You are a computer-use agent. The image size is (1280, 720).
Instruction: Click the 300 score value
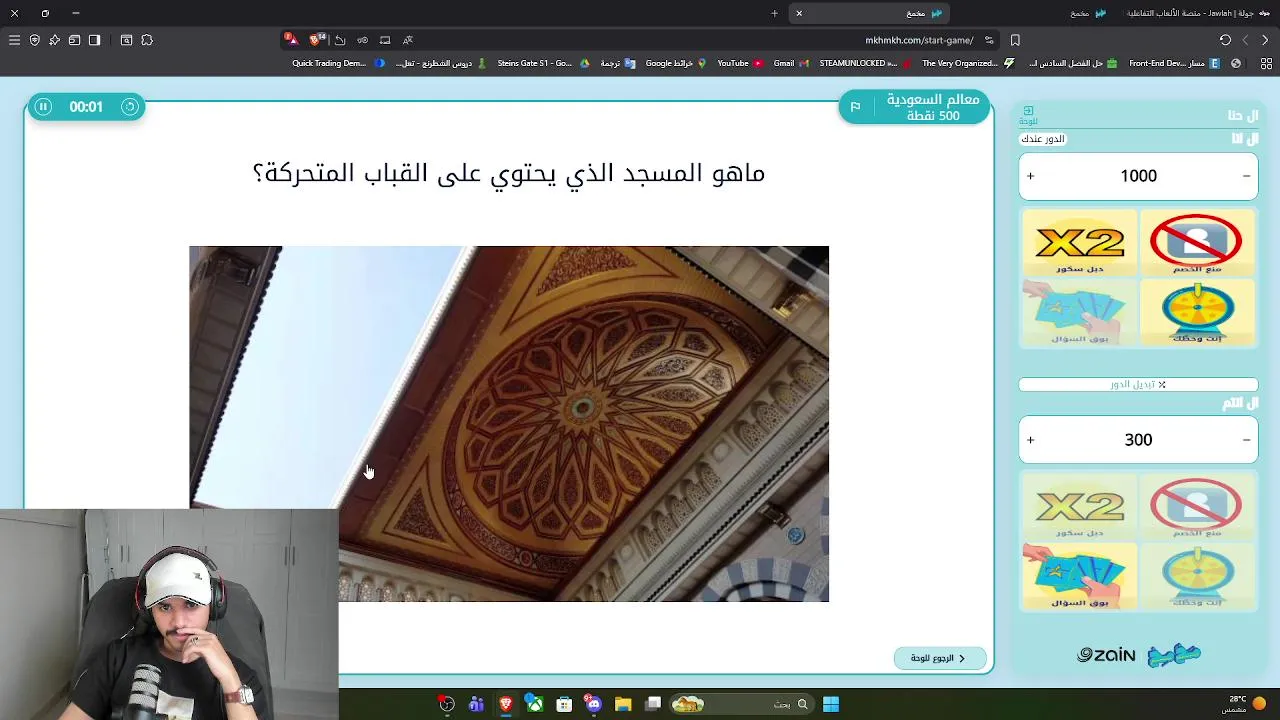1138,440
